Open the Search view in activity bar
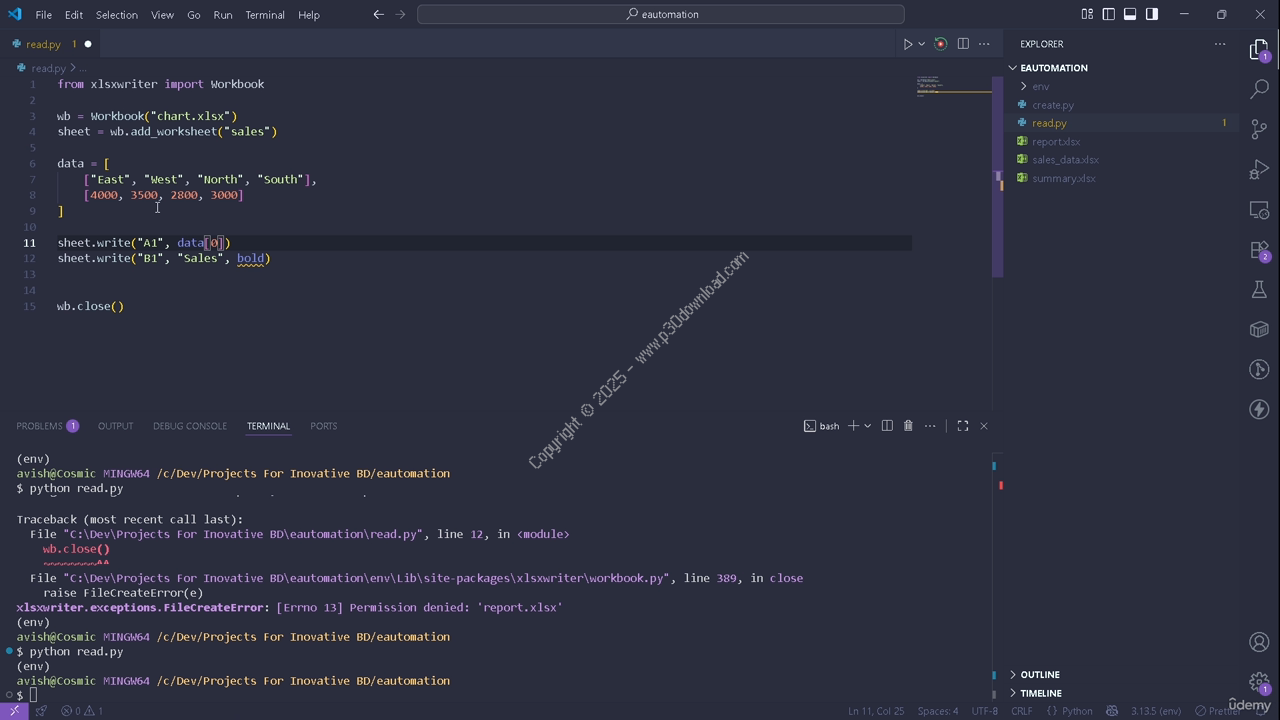 pos(1259,90)
